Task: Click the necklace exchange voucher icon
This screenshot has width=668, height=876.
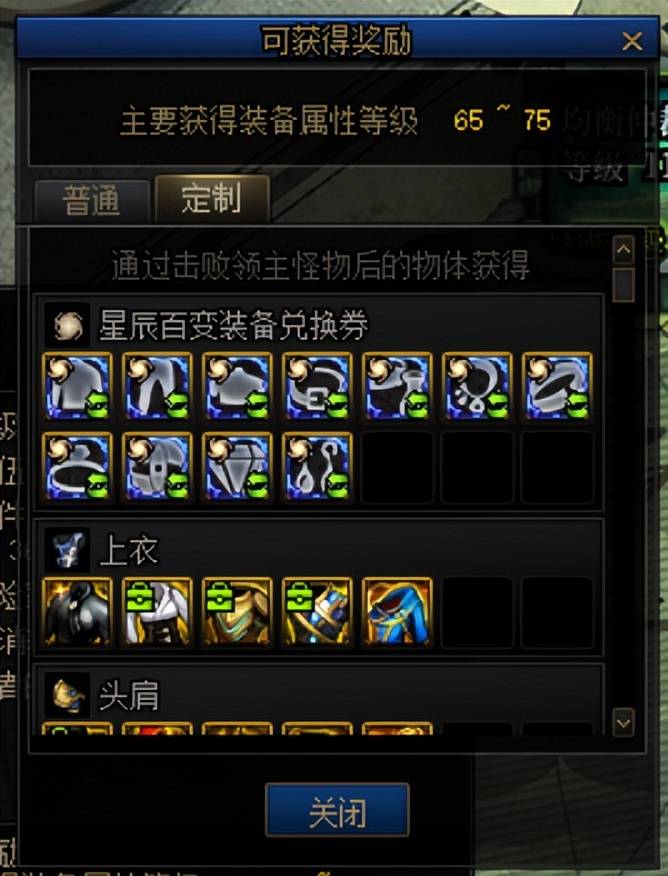Action: (477, 386)
